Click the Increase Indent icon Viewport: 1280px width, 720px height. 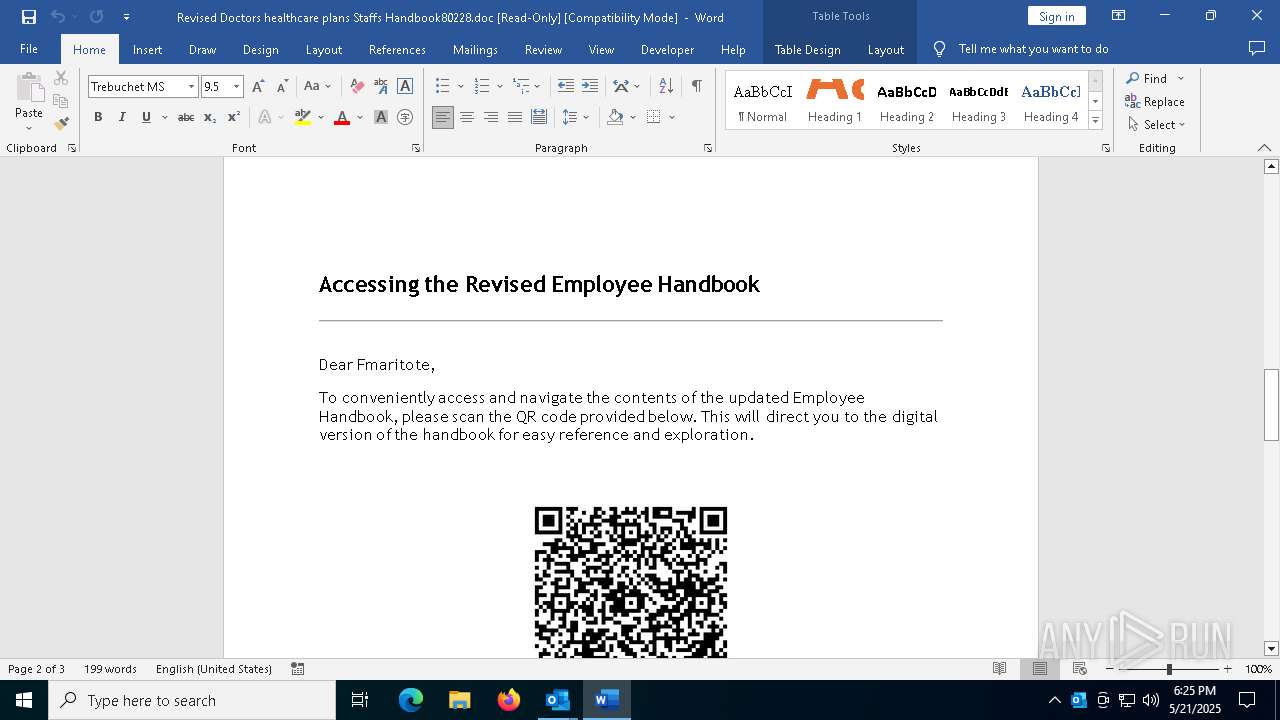(590, 87)
